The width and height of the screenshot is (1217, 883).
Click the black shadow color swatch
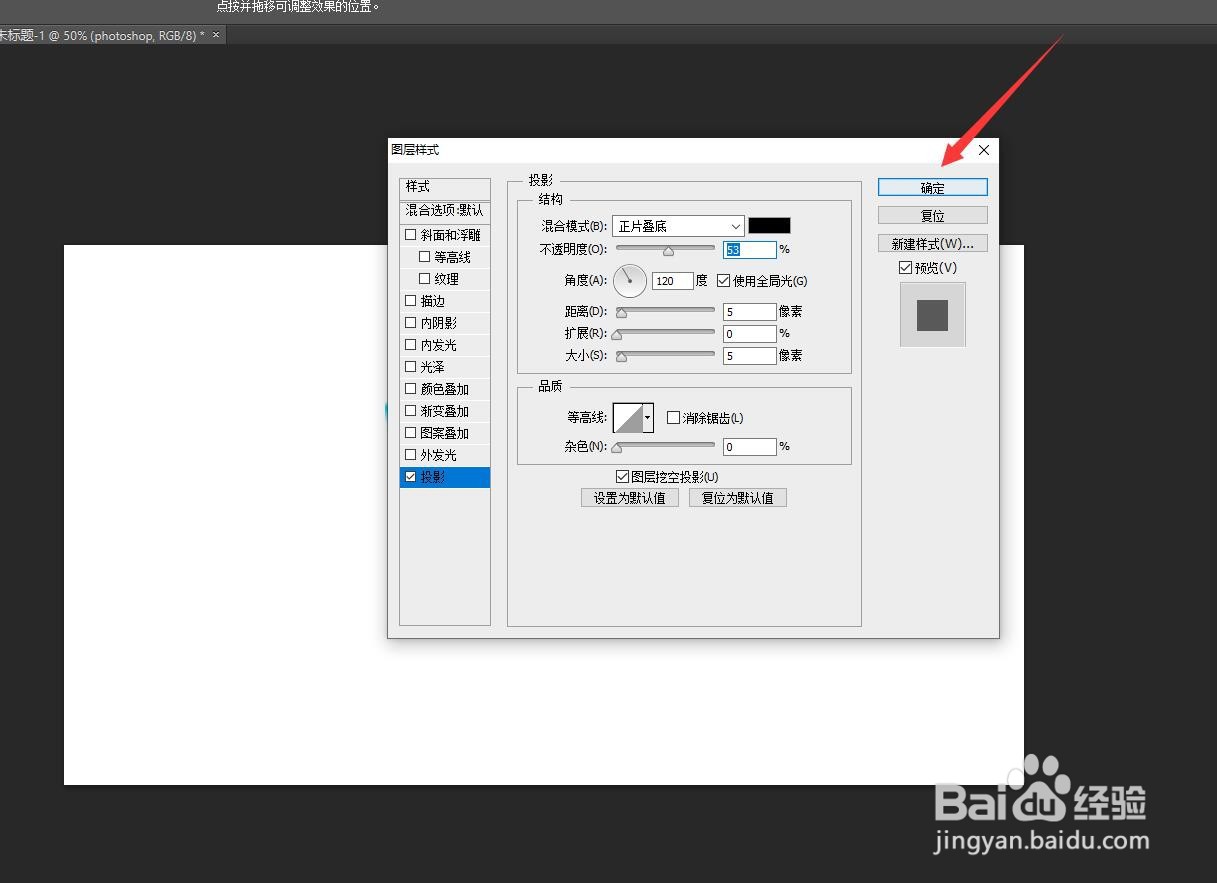coord(769,226)
